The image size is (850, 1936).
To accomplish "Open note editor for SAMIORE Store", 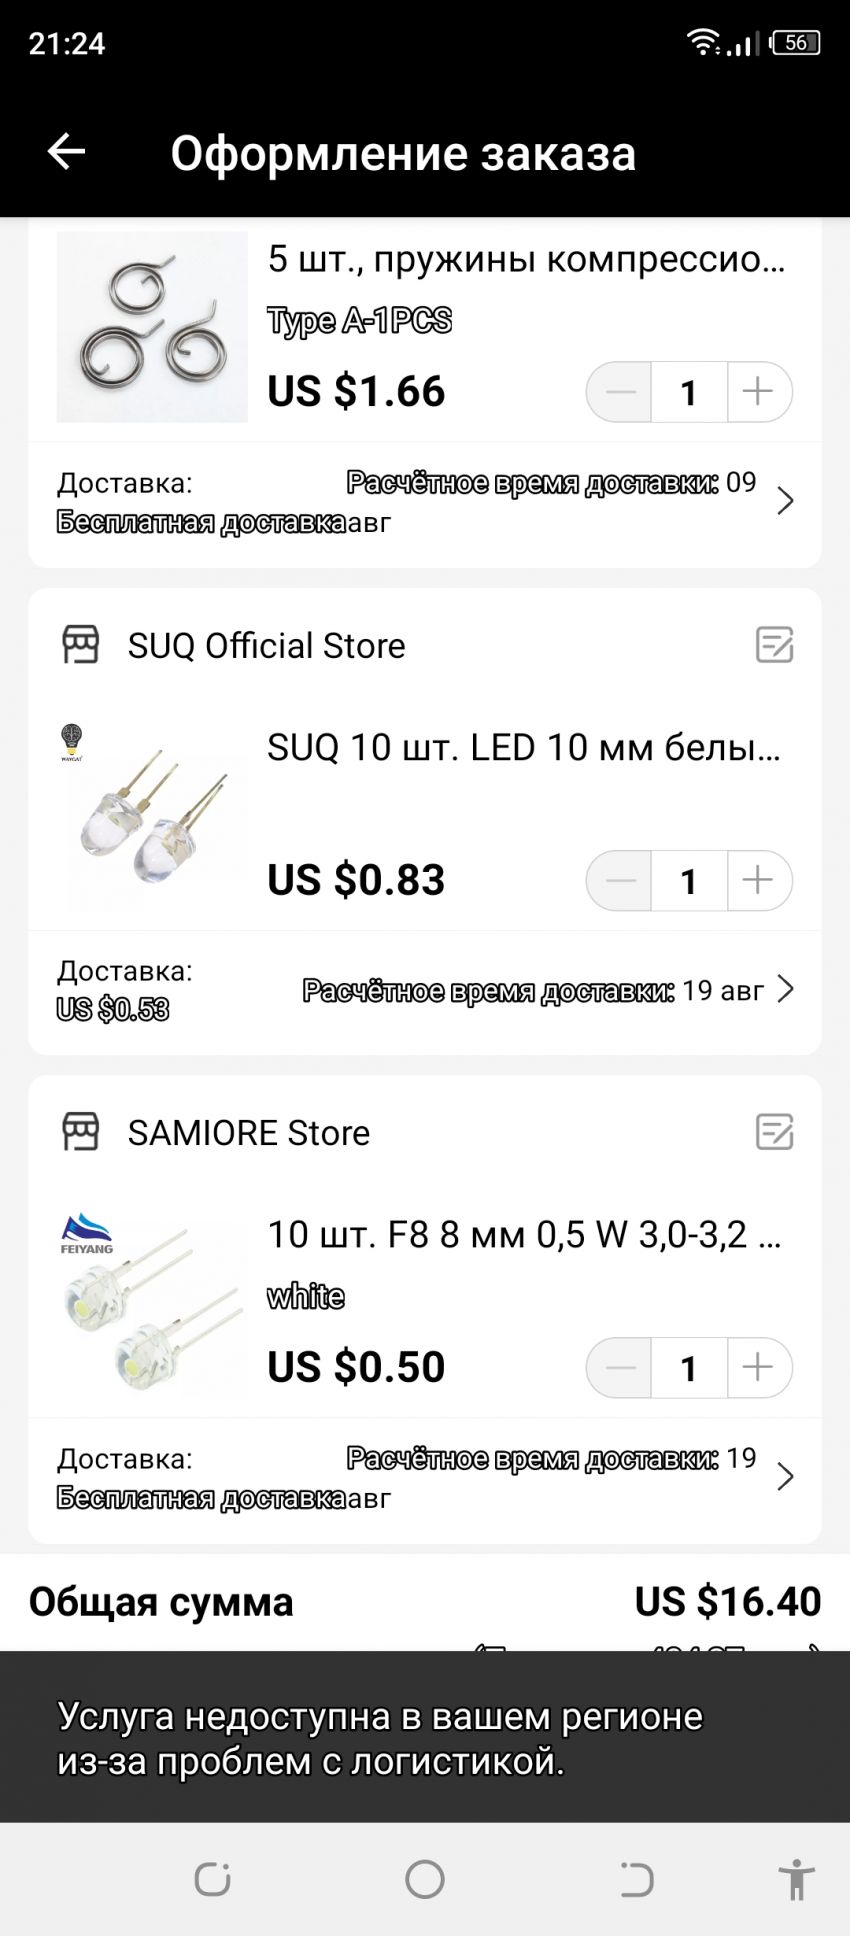I will click(x=774, y=1133).
